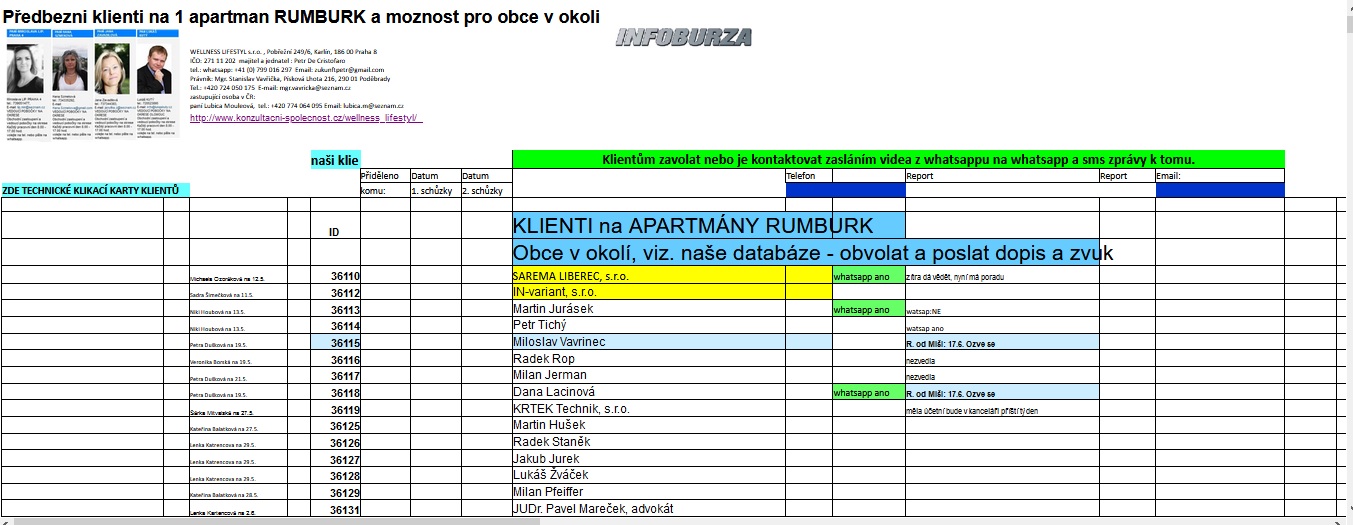This screenshot has height=525, width=1353.
Task: Select the 'Milan Jerman' cell
Action: point(649,375)
